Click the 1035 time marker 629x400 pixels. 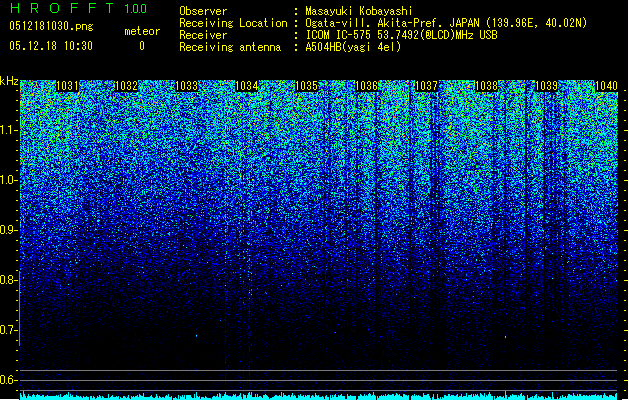pos(306,86)
